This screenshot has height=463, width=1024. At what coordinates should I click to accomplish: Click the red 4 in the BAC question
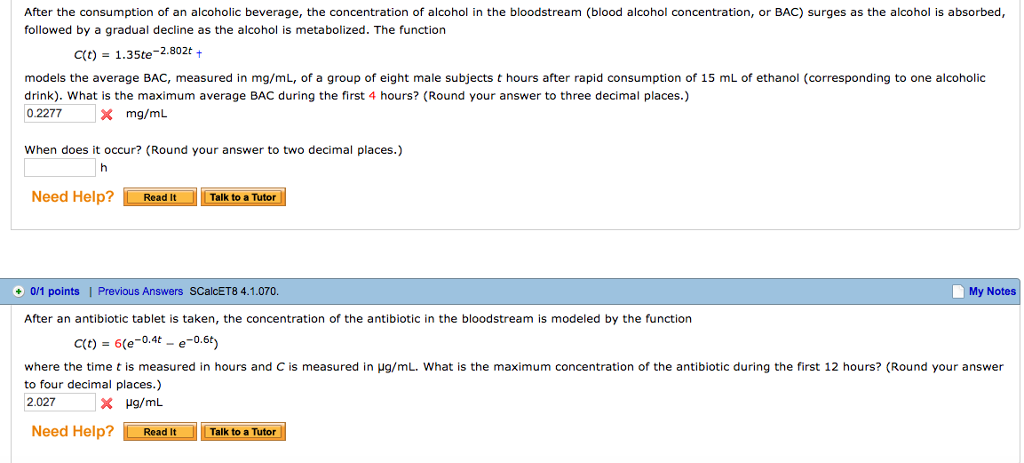372,96
